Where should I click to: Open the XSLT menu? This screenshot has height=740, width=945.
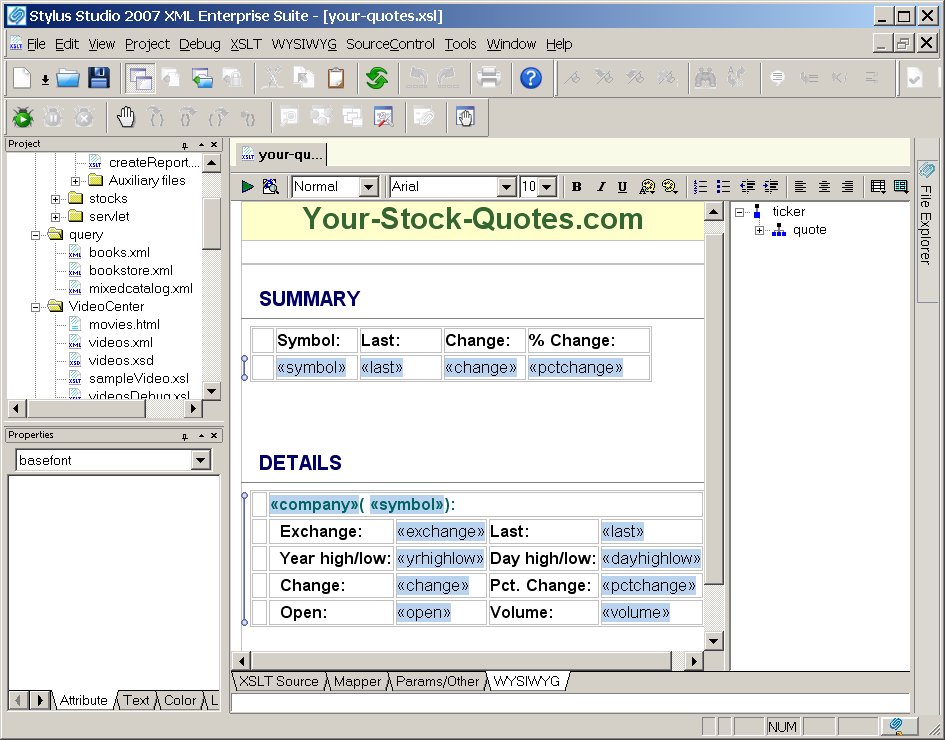pos(246,44)
